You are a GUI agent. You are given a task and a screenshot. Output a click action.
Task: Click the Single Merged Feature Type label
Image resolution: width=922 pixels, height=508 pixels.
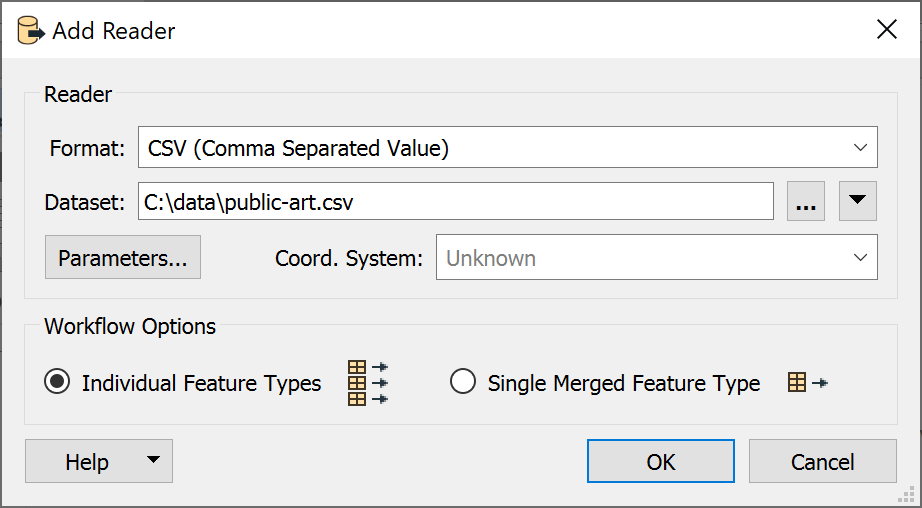(x=624, y=384)
